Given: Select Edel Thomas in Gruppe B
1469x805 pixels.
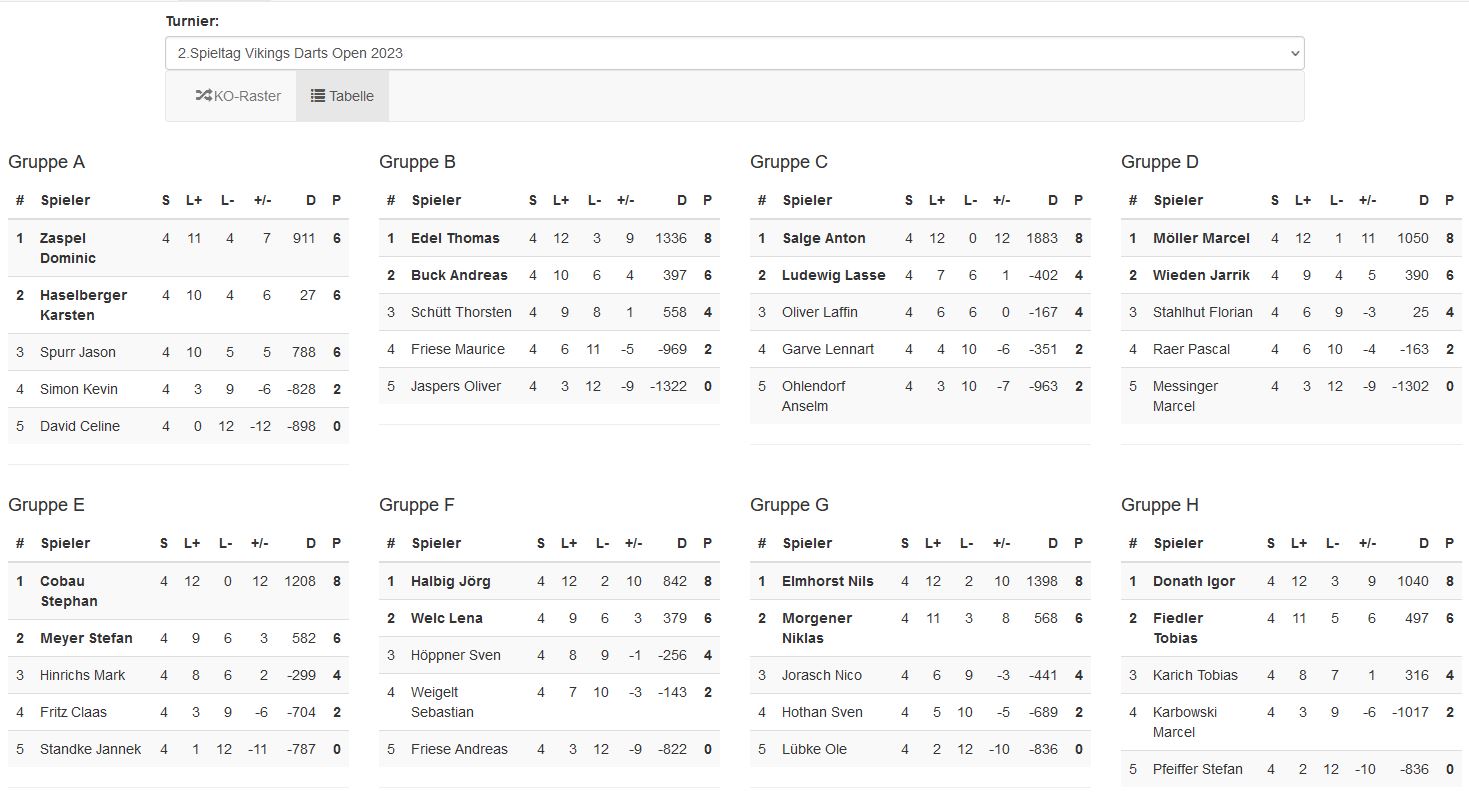Looking at the screenshot, I should coord(455,238).
